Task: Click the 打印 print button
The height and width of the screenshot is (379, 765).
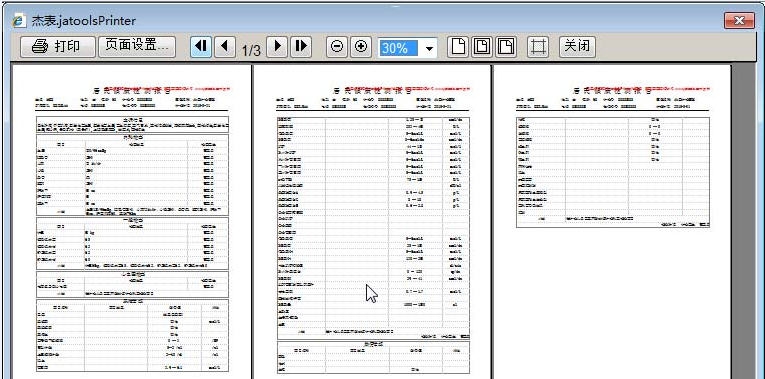Action: tap(58, 47)
